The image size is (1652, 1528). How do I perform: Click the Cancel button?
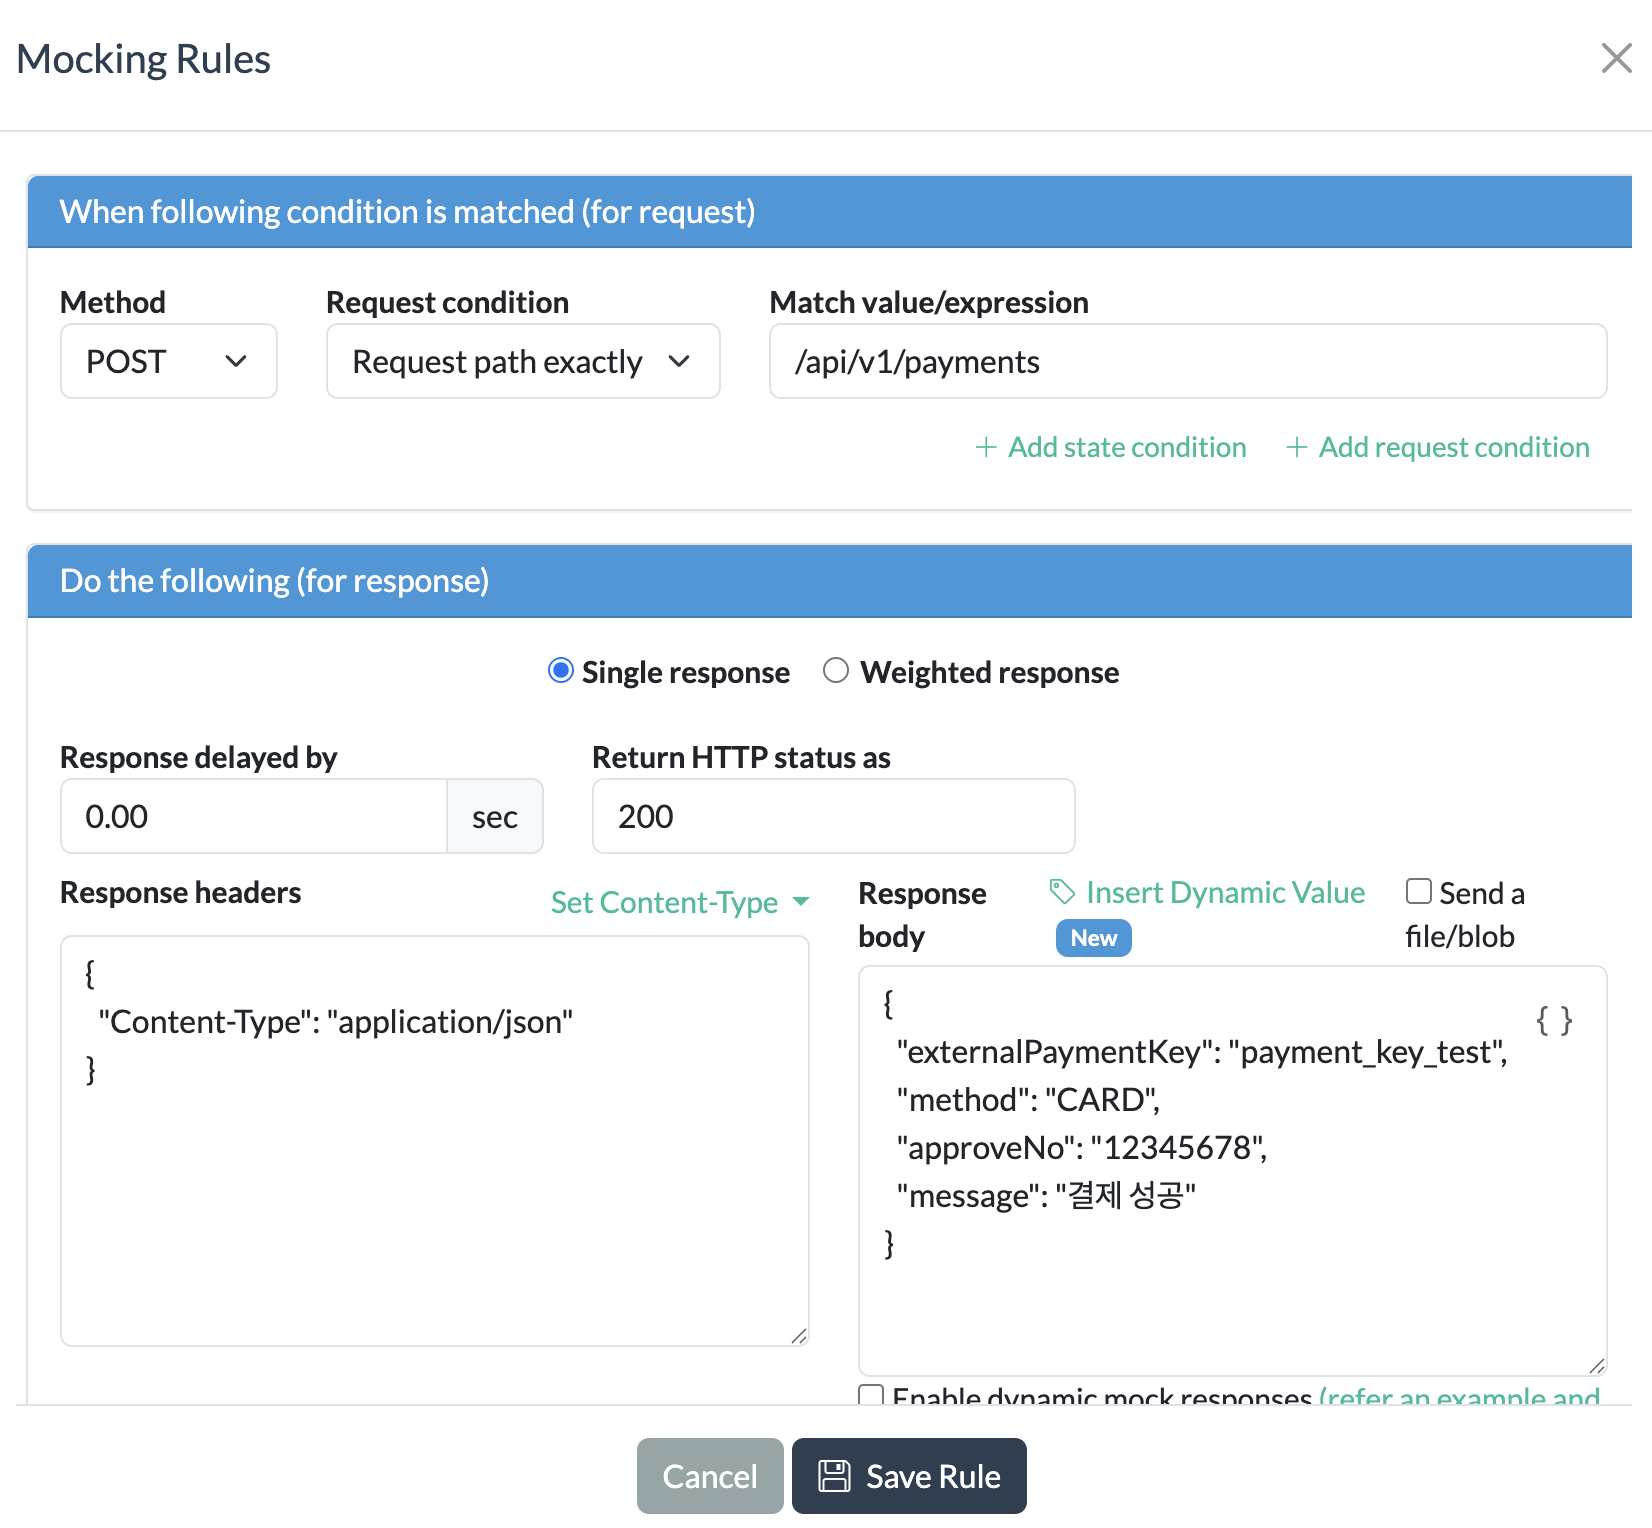710,1476
